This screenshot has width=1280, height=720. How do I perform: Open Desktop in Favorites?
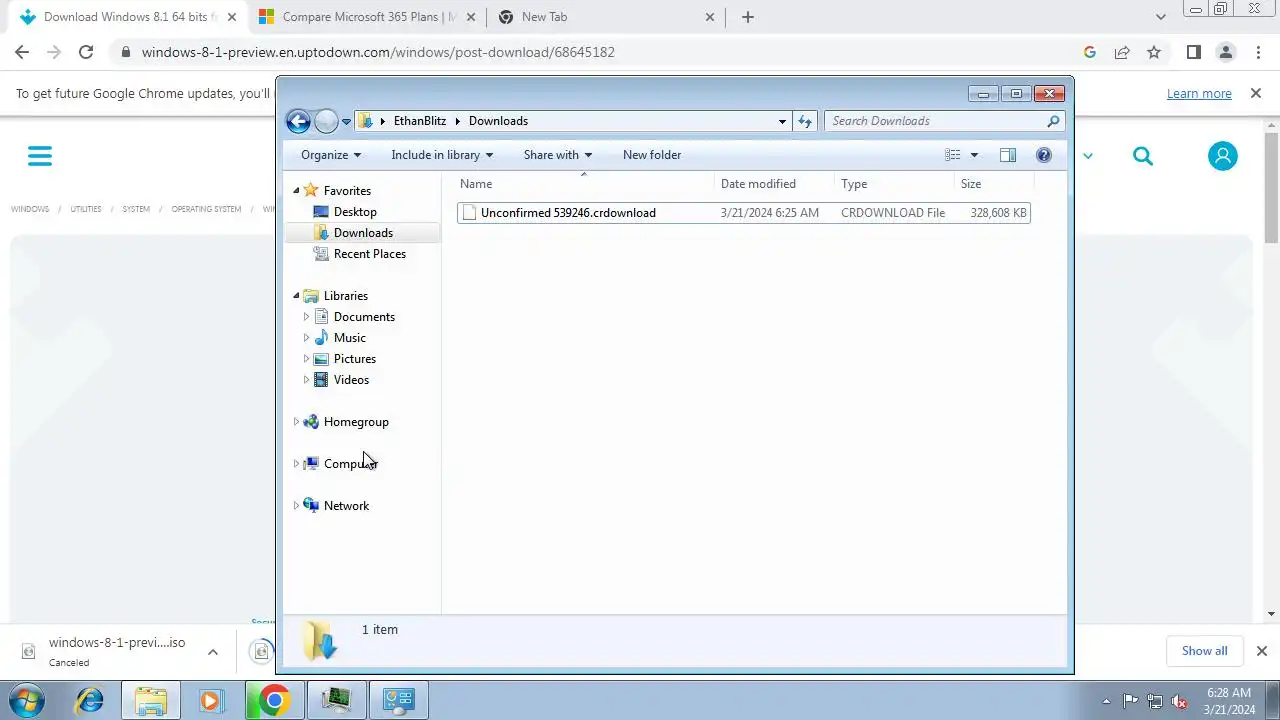[355, 212]
